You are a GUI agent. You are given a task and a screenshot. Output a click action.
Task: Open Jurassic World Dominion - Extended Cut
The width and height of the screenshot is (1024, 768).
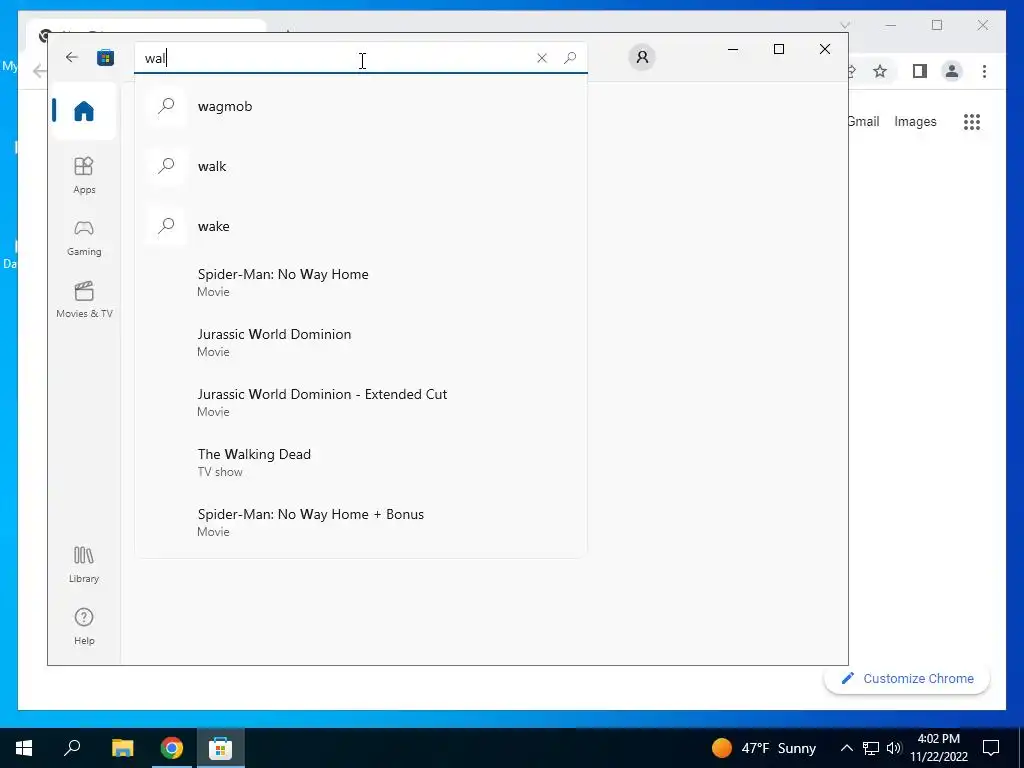point(360,402)
